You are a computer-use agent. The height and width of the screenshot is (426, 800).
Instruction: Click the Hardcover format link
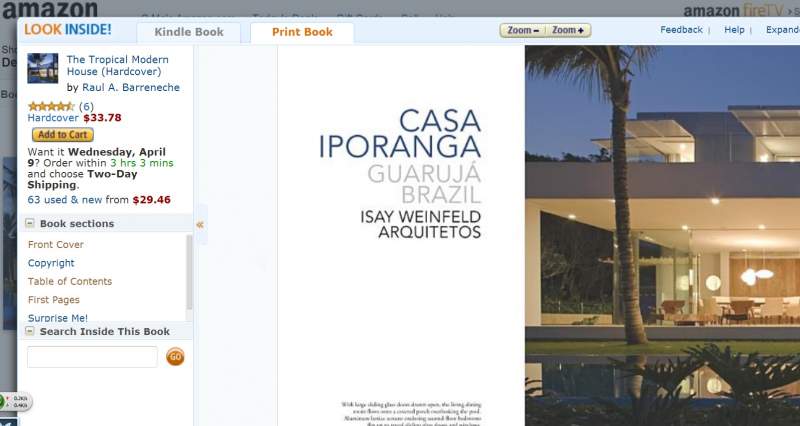point(53,118)
